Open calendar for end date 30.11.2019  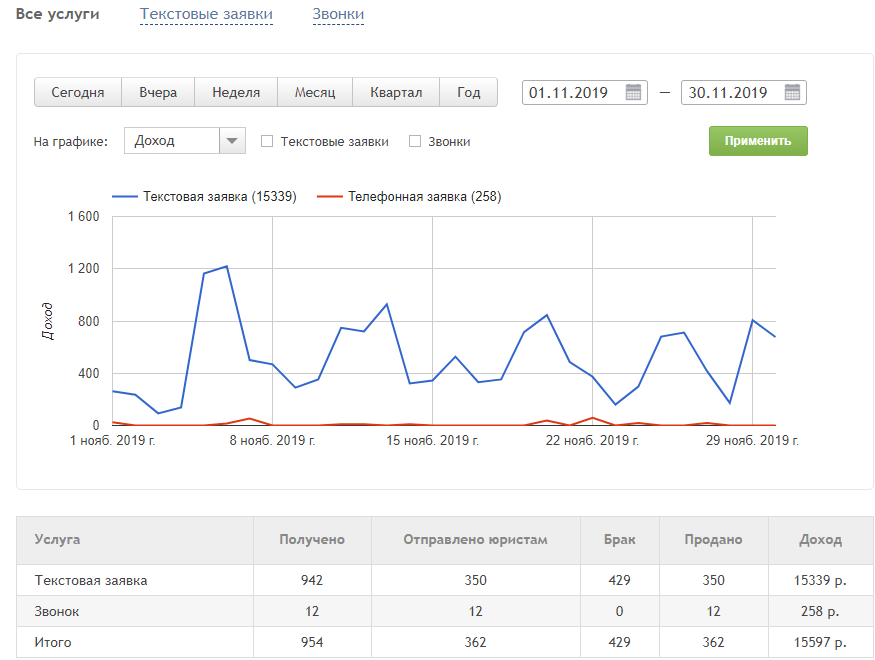pos(792,93)
